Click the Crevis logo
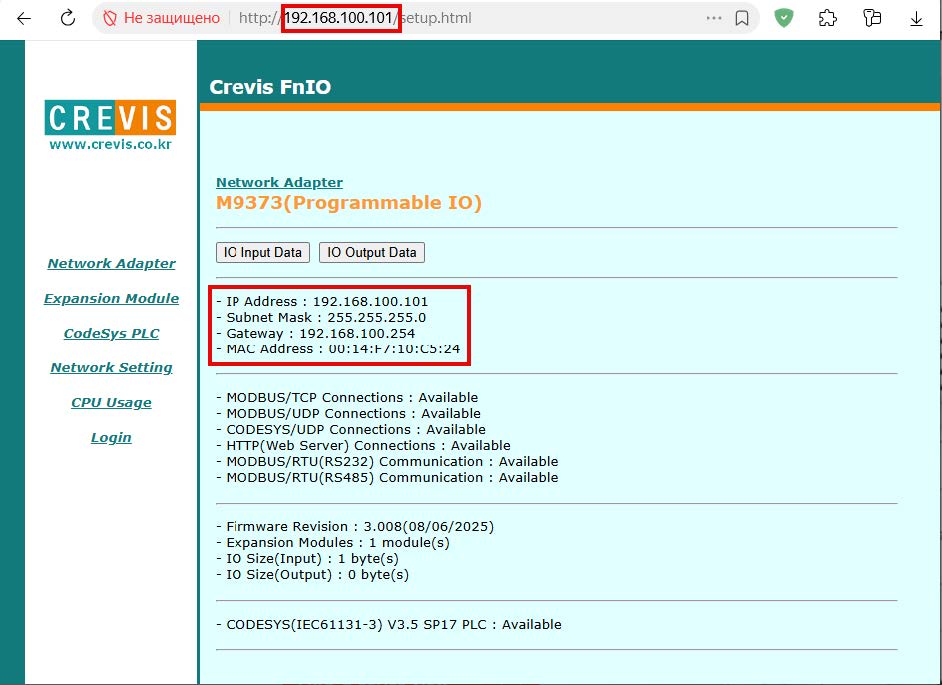 pos(111,118)
